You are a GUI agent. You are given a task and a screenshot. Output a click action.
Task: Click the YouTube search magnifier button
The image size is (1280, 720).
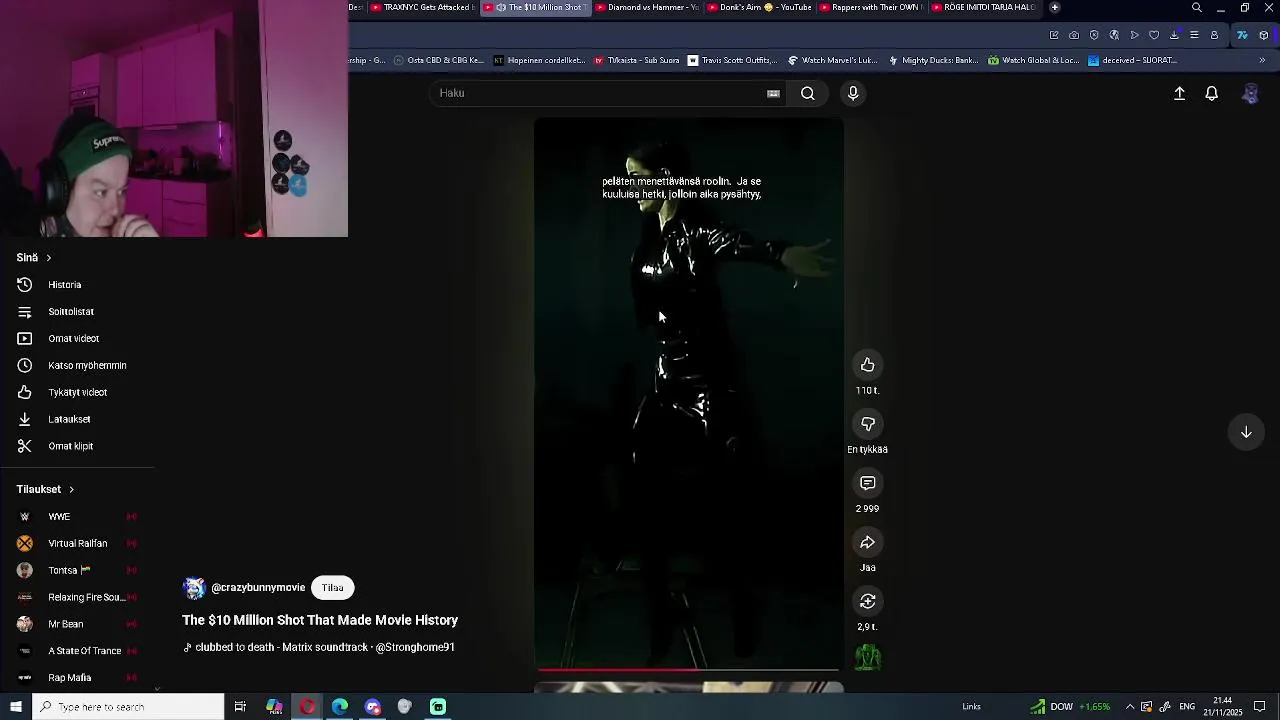(807, 93)
